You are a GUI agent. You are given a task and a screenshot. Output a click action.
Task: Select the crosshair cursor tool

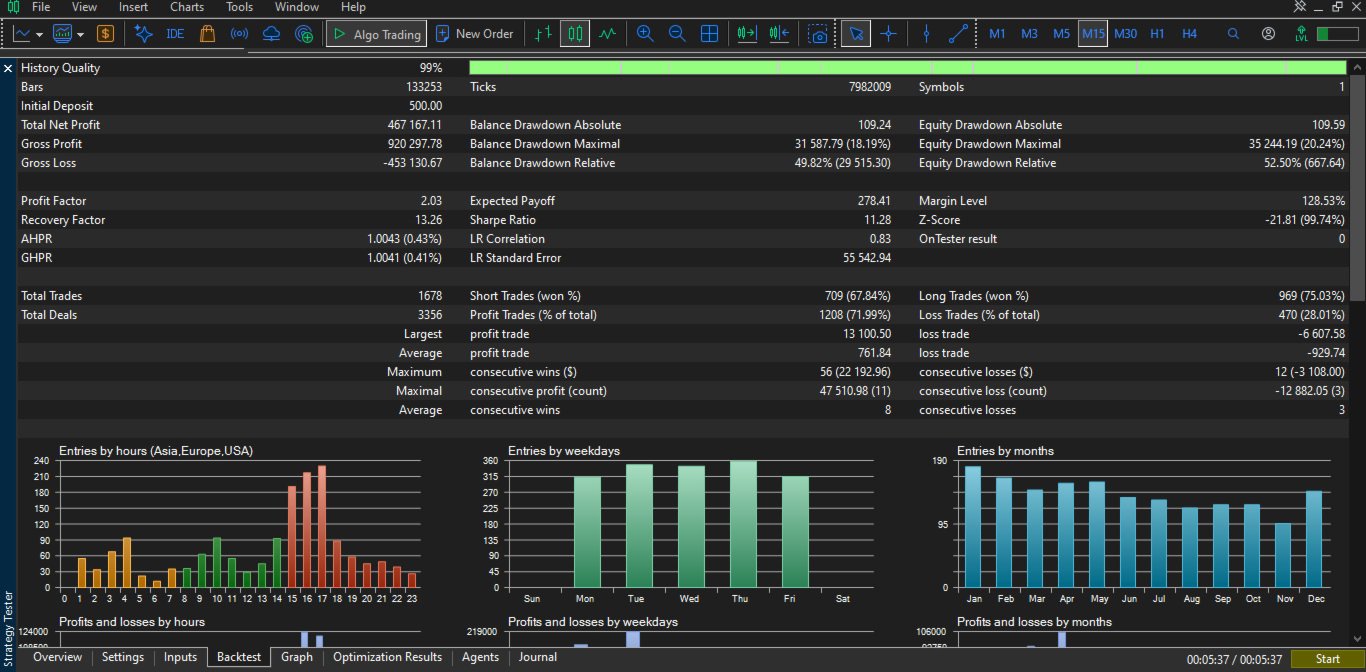[888, 33]
